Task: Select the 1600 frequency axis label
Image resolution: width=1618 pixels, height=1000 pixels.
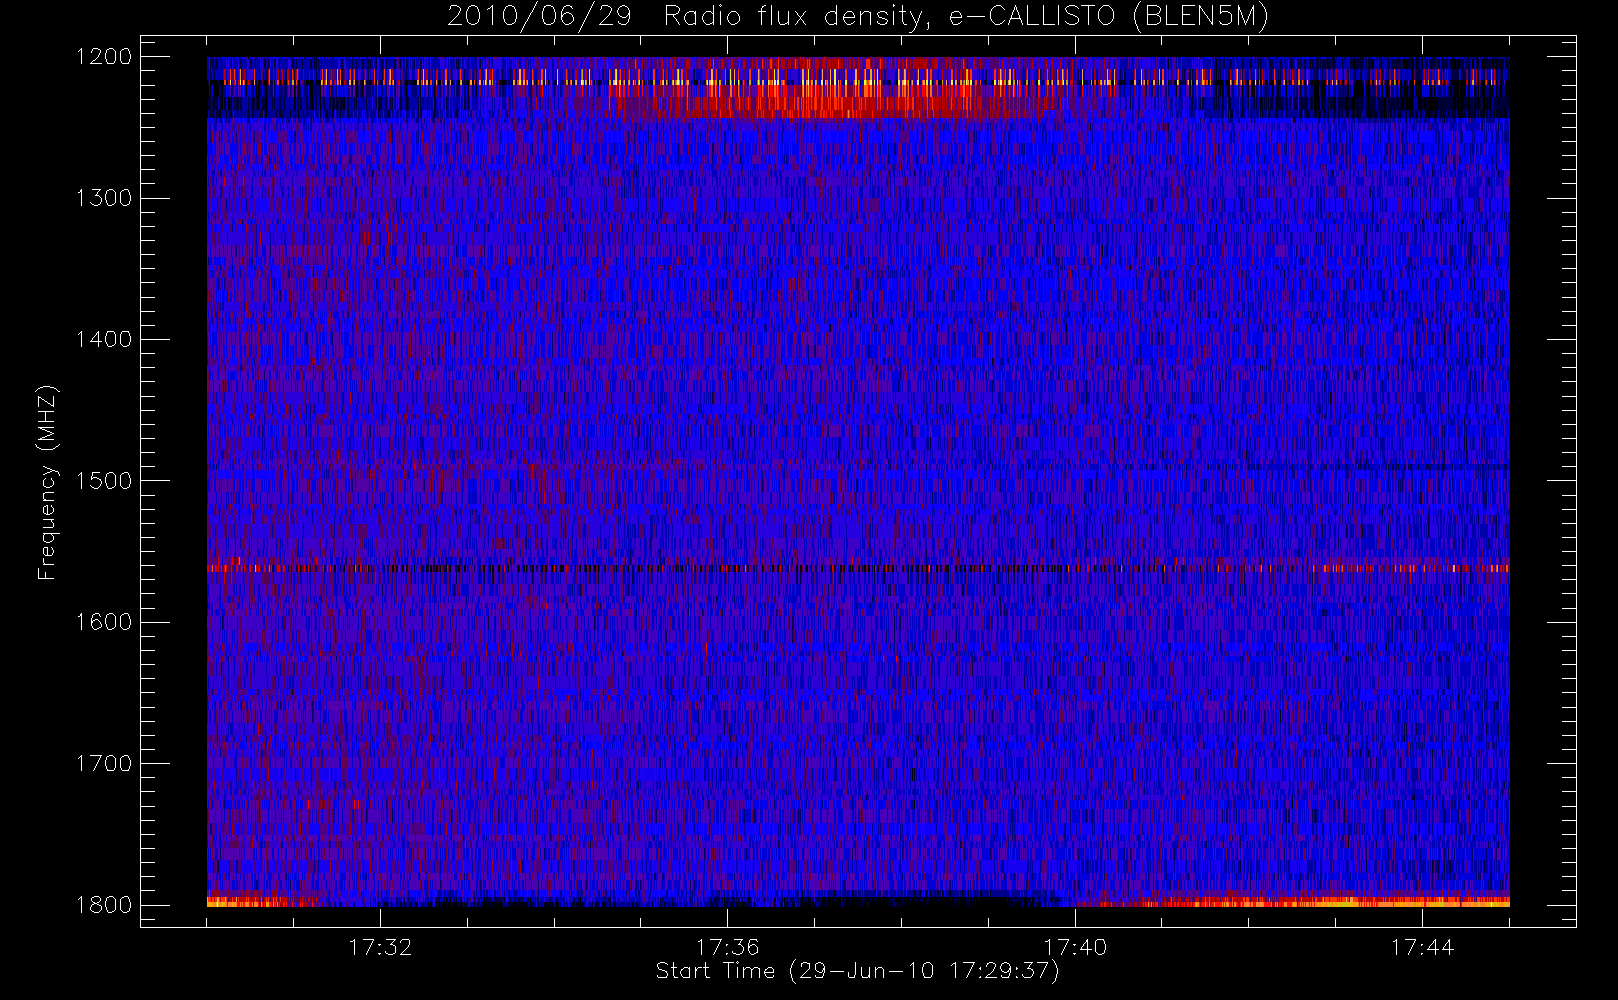Action: (x=104, y=622)
